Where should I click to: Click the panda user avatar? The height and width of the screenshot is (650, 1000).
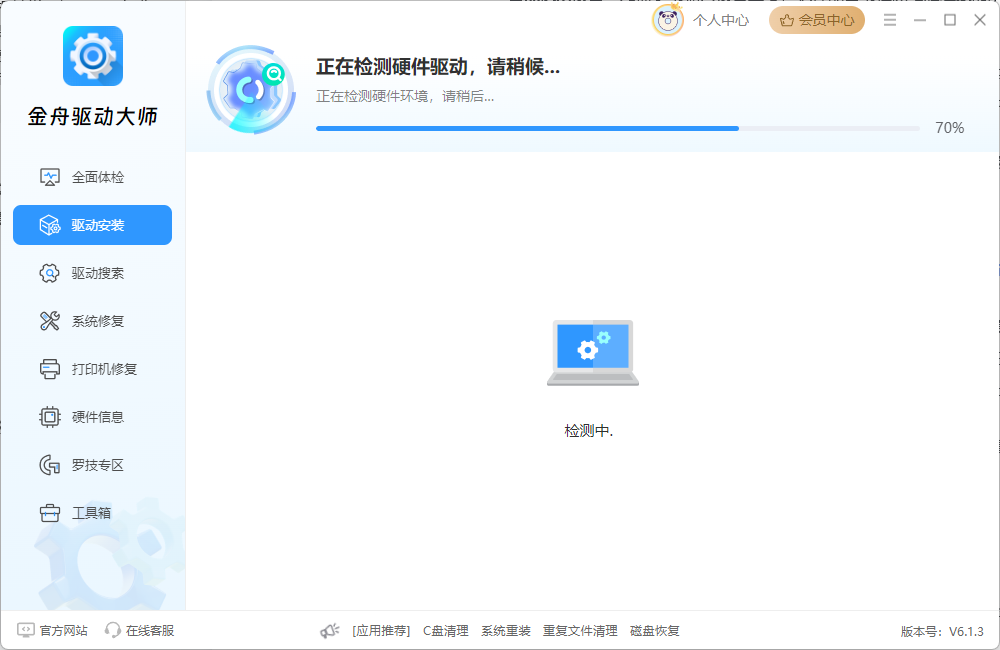[668, 20]
